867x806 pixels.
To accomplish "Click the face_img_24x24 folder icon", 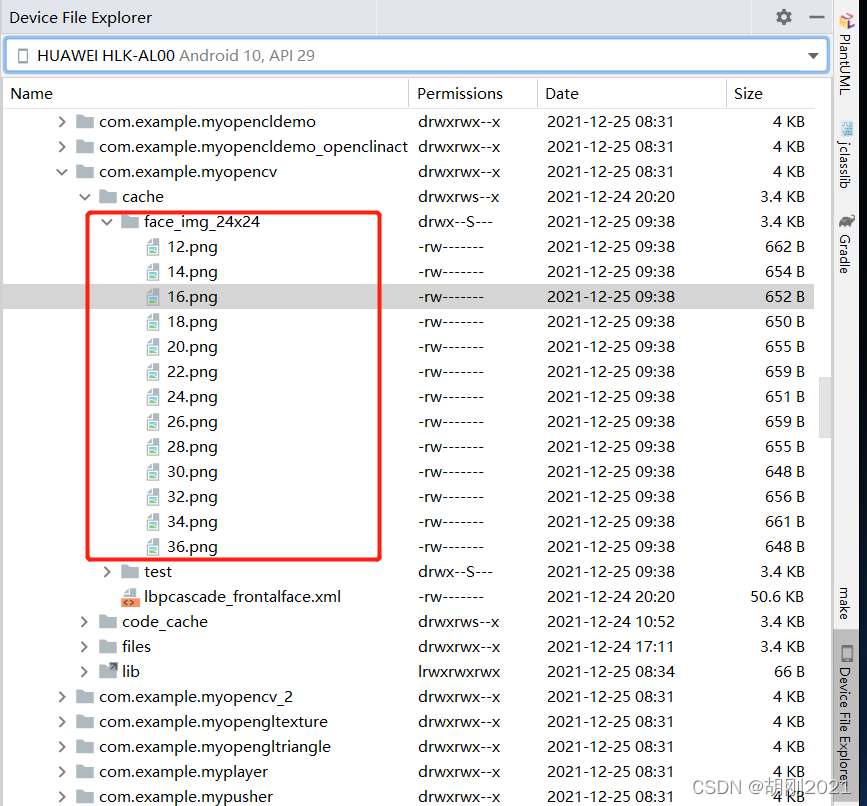I will coord(130,222).
